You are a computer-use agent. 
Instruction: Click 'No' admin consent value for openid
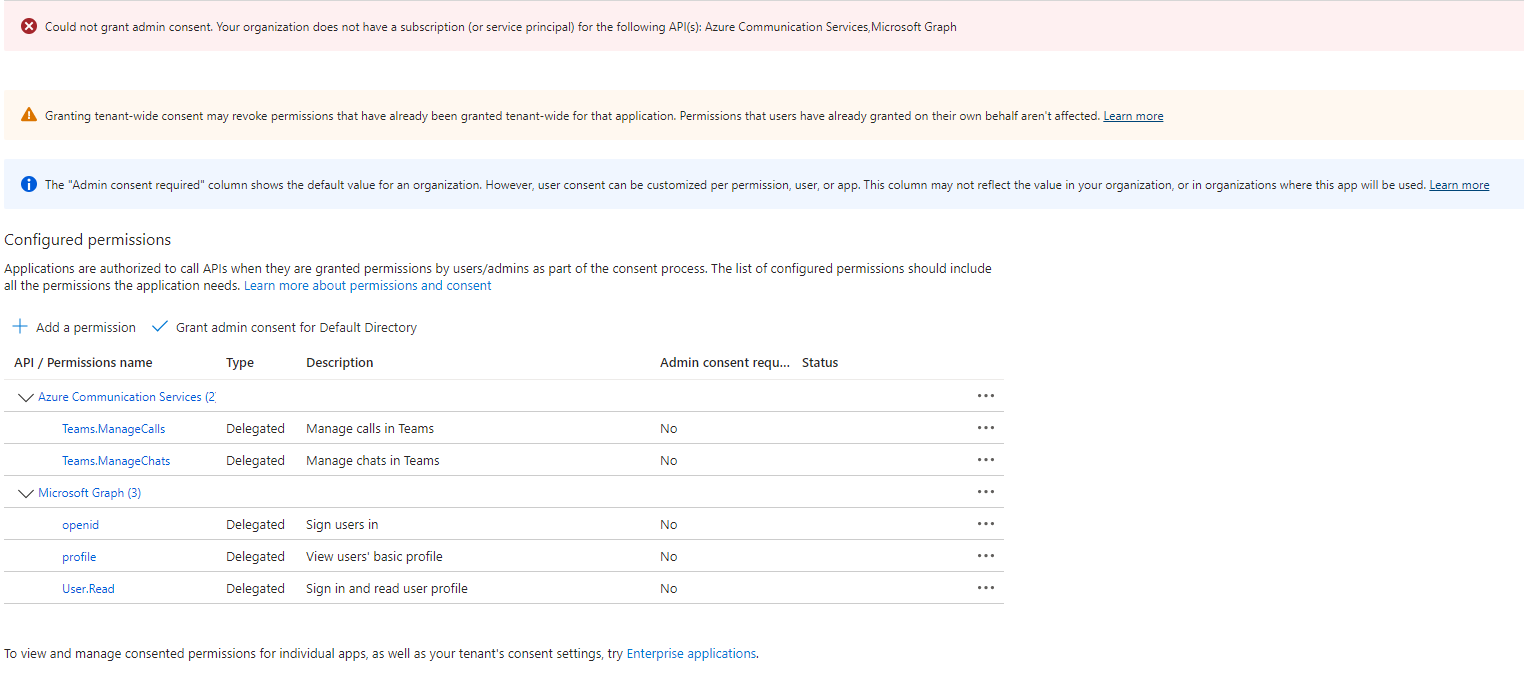point(669,525)
